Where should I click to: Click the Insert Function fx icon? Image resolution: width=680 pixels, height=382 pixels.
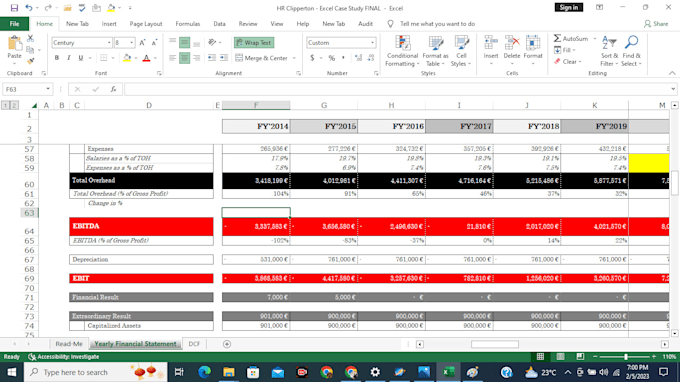[x=113, y=89]
